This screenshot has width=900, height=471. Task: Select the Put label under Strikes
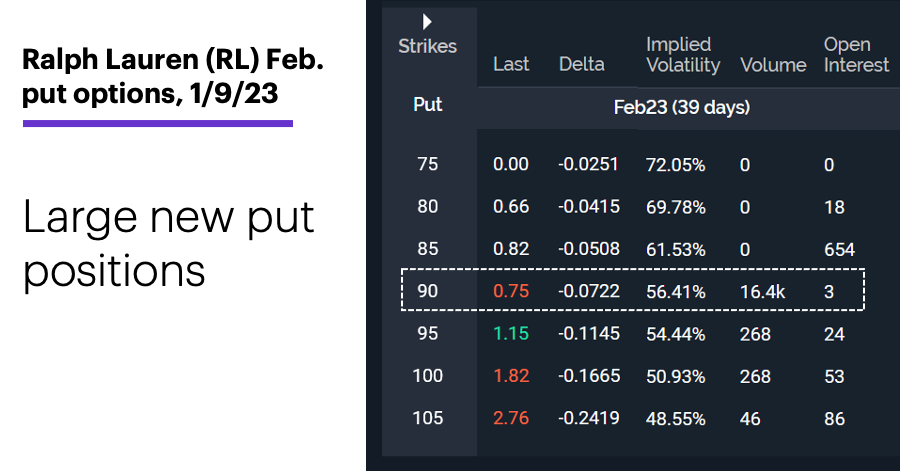click(x=428, y=104)
